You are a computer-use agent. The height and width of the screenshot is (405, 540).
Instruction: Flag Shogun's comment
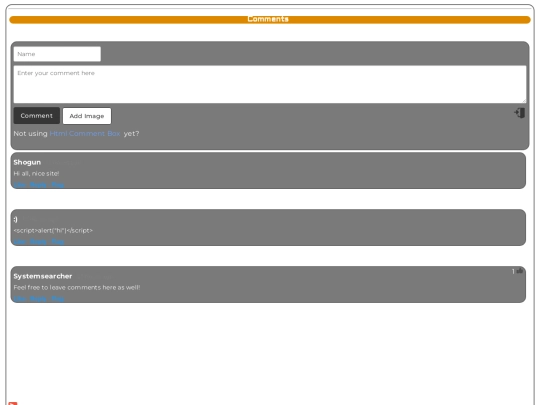point(58,185)
